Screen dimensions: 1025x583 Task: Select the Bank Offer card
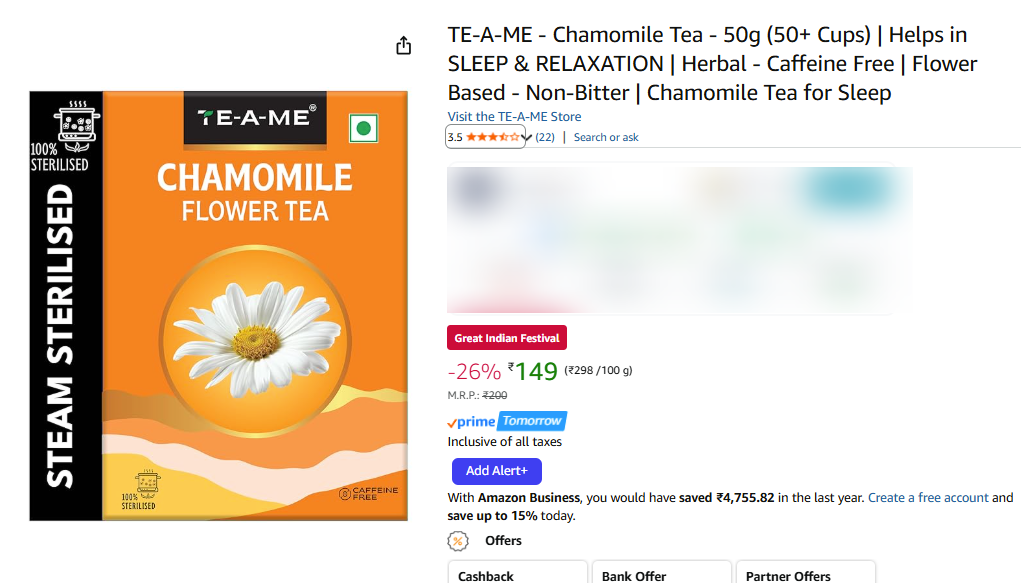(661, 574)
